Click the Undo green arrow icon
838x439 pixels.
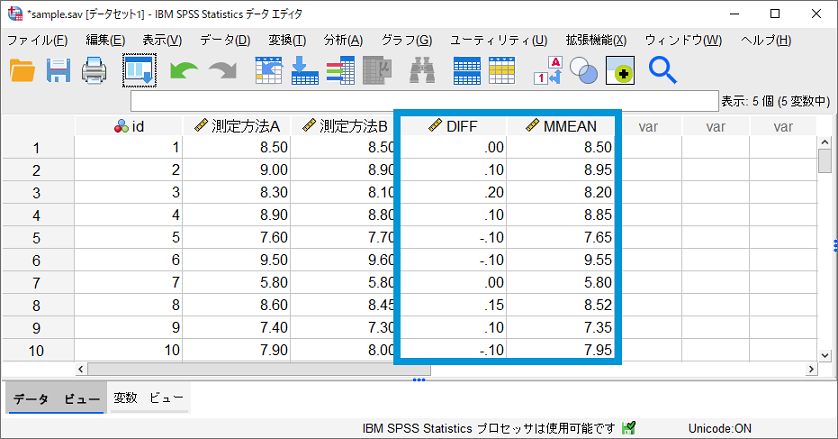[x=184, y=70]
